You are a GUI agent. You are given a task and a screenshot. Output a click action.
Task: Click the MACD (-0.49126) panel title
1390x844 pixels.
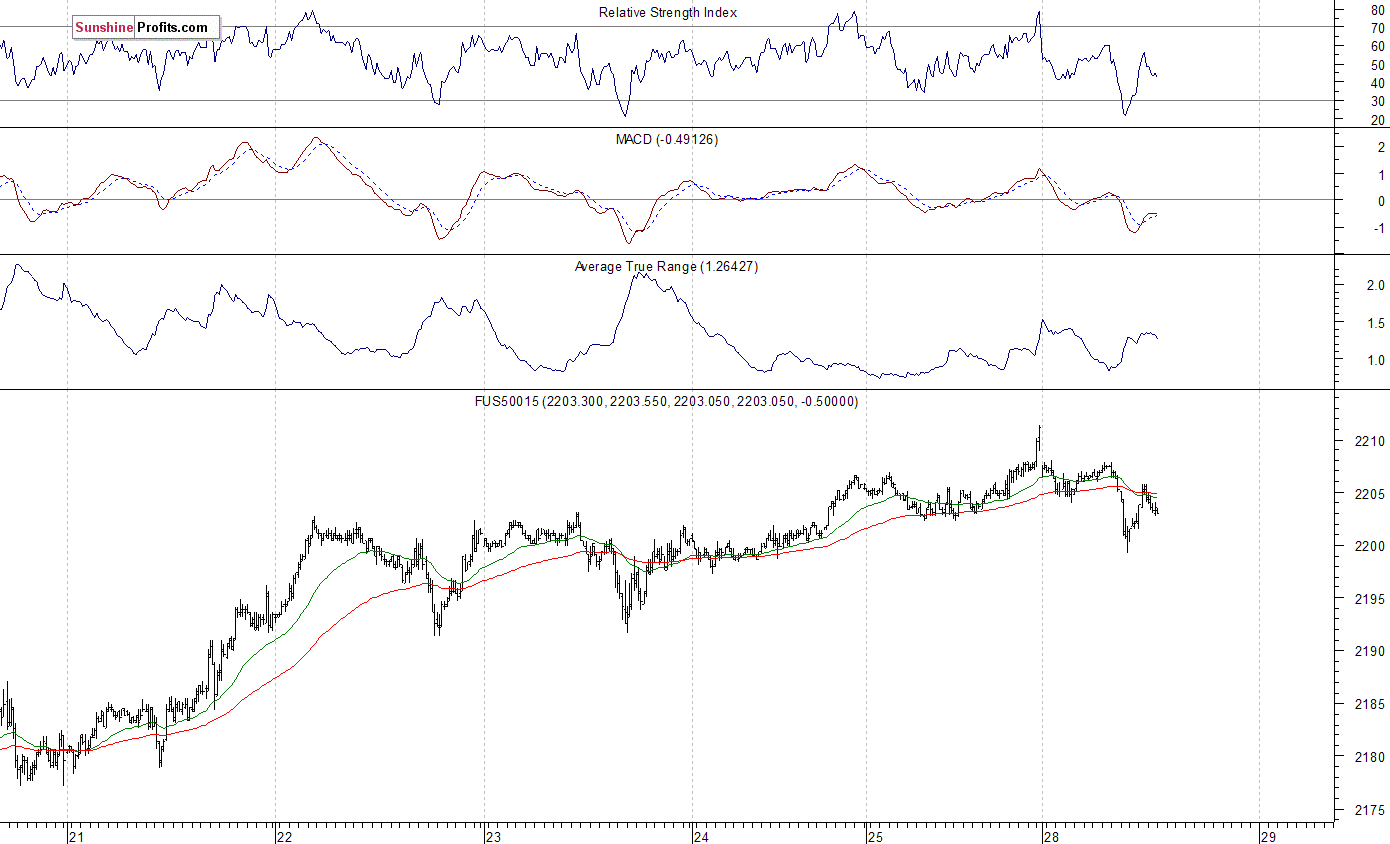coord(667,139)
